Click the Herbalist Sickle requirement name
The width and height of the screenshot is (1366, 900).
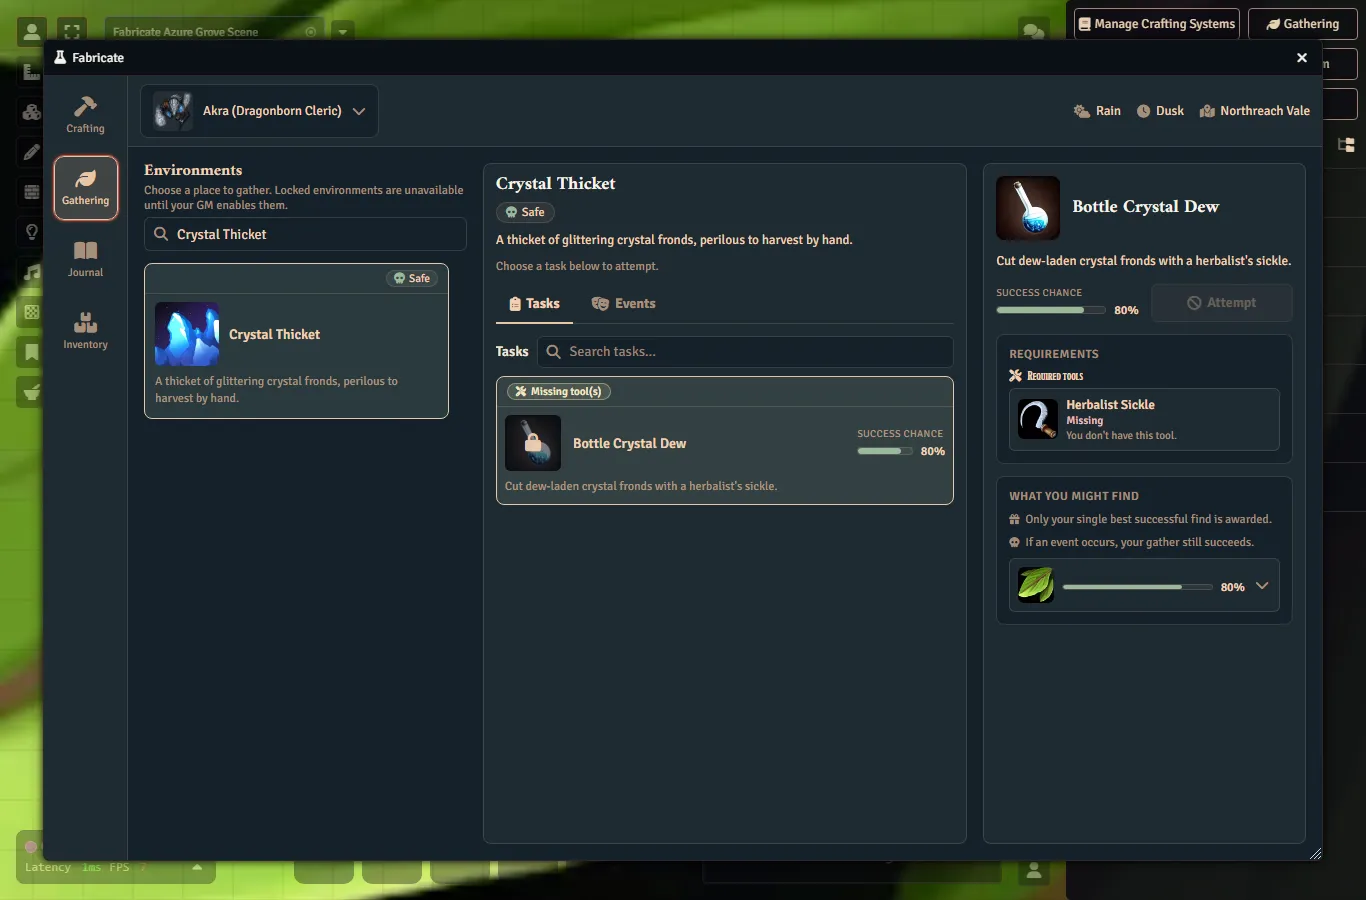(1110, 405)
